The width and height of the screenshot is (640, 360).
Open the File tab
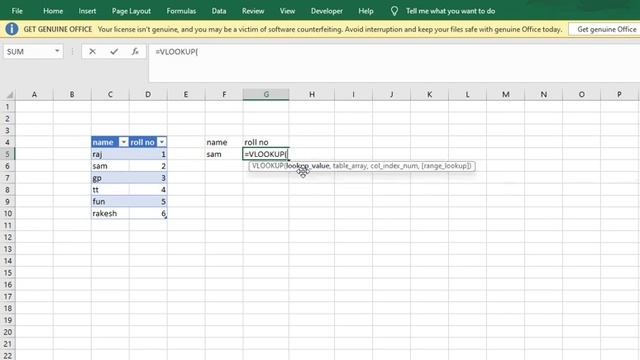pos(17,11)
